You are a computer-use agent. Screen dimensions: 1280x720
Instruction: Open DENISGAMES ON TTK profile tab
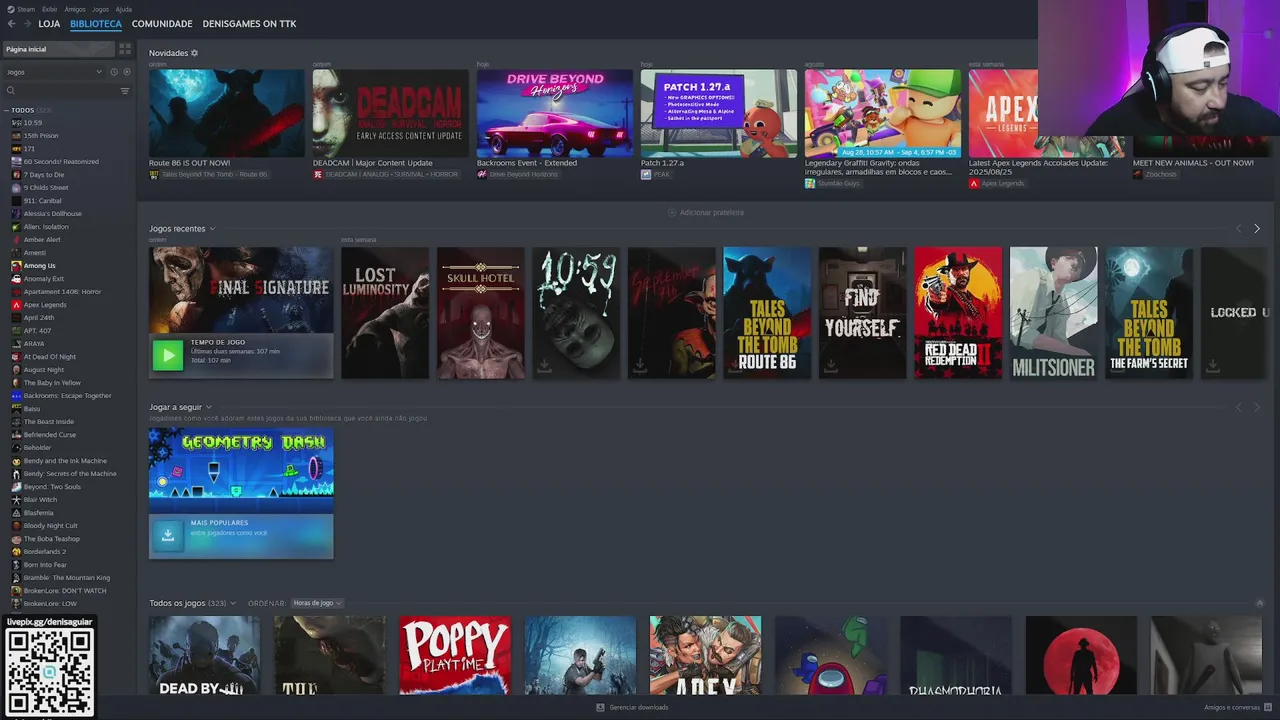click(x=249, y=23)
